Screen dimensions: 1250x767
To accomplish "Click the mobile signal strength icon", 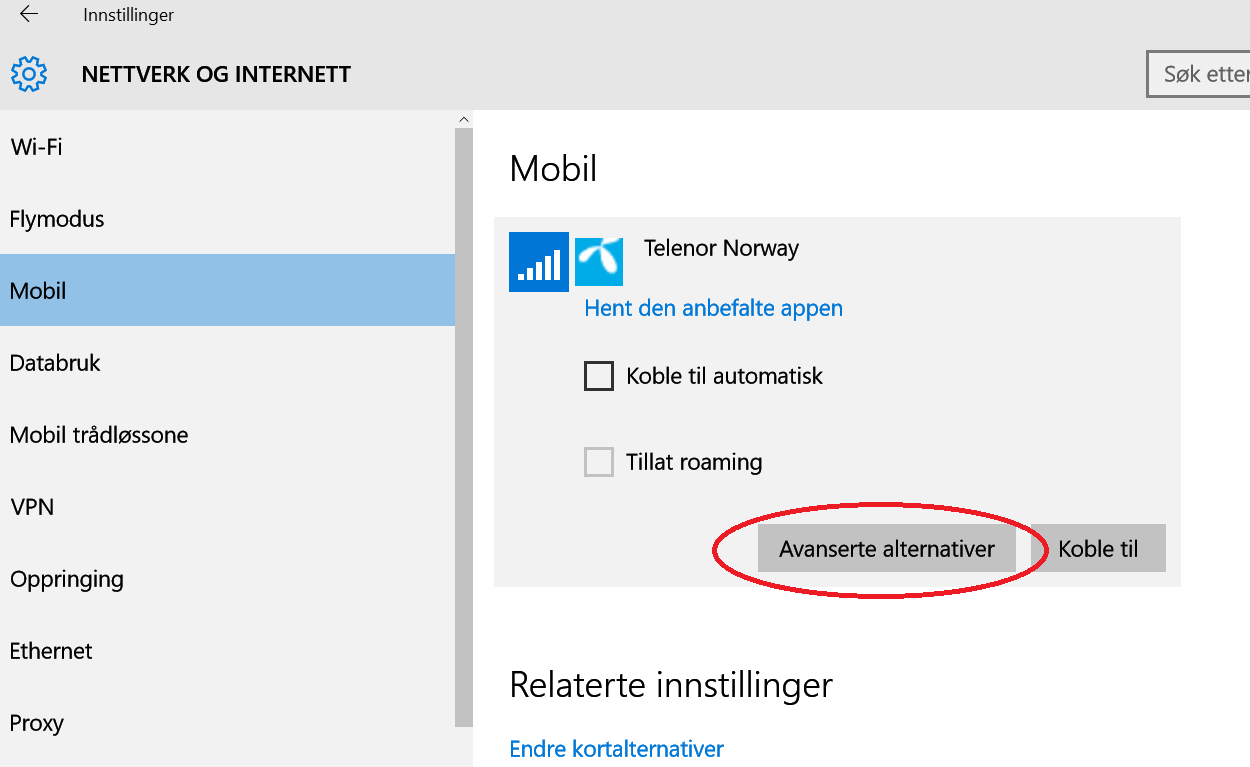I will click(538, 262).
